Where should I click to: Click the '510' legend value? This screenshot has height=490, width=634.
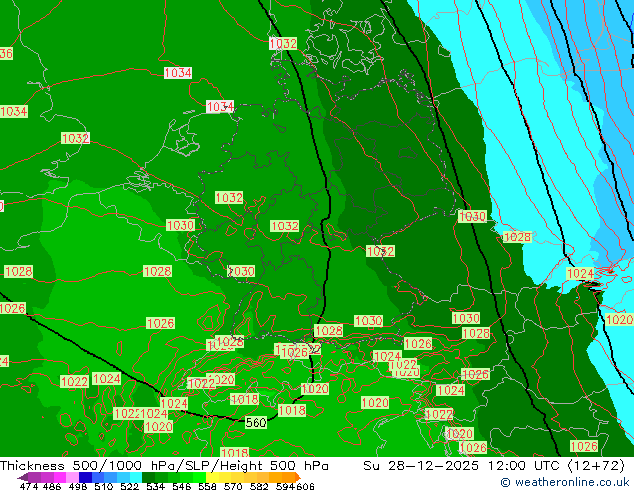coord(104,486)
